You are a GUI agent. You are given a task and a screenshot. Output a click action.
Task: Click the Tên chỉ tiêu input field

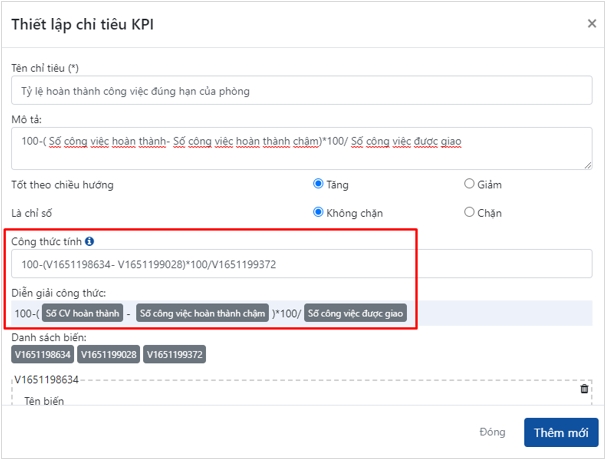301,91
